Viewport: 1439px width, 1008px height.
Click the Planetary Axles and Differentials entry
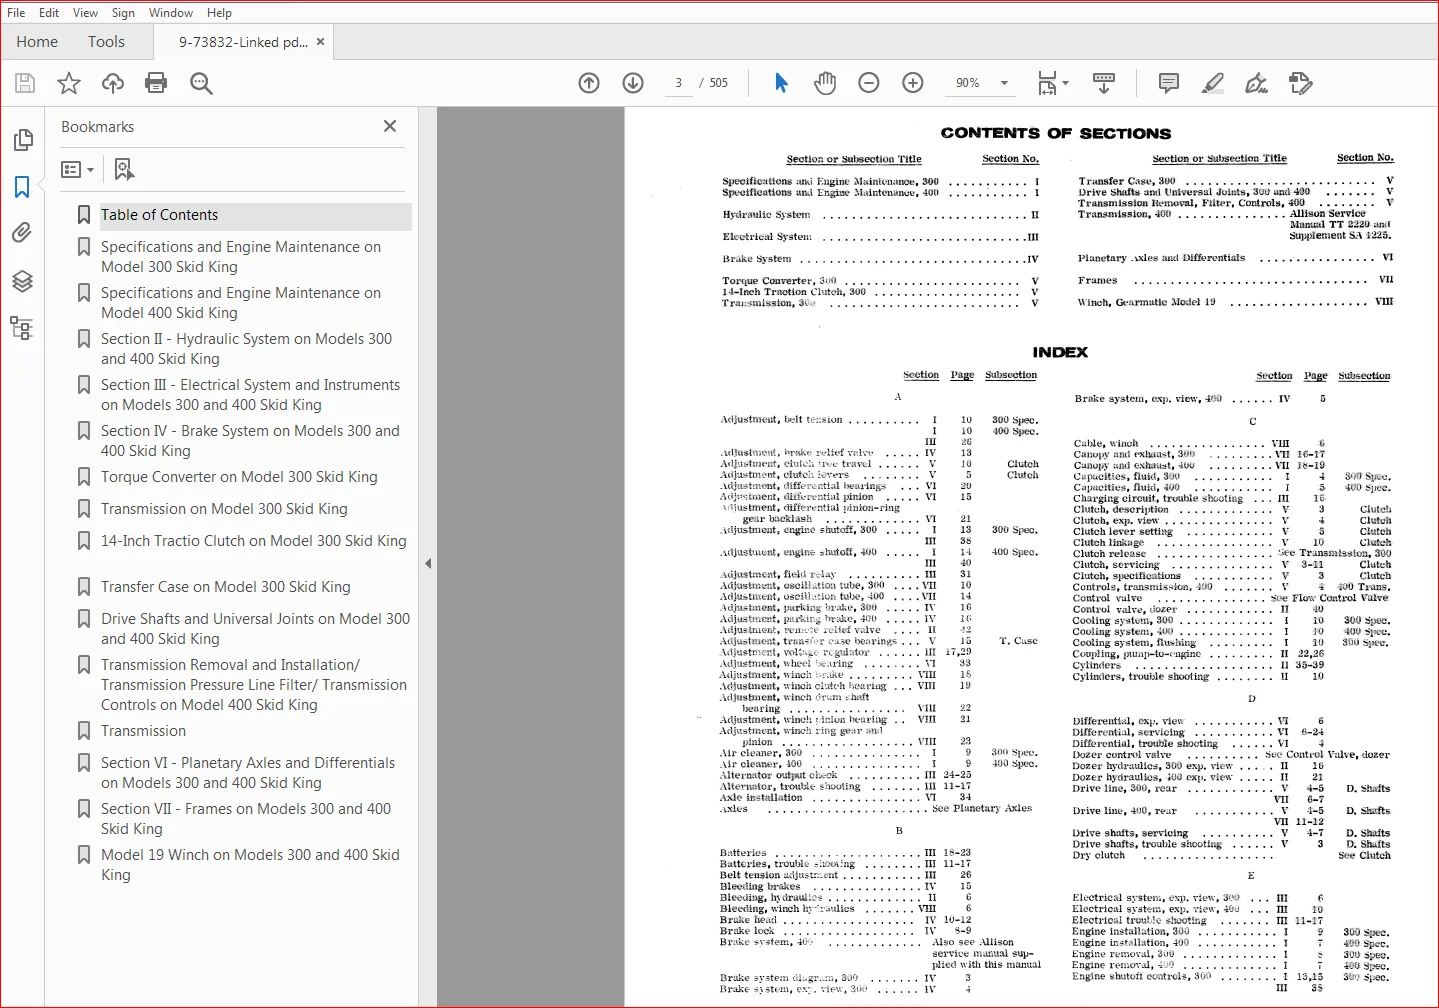(1236, 258)
